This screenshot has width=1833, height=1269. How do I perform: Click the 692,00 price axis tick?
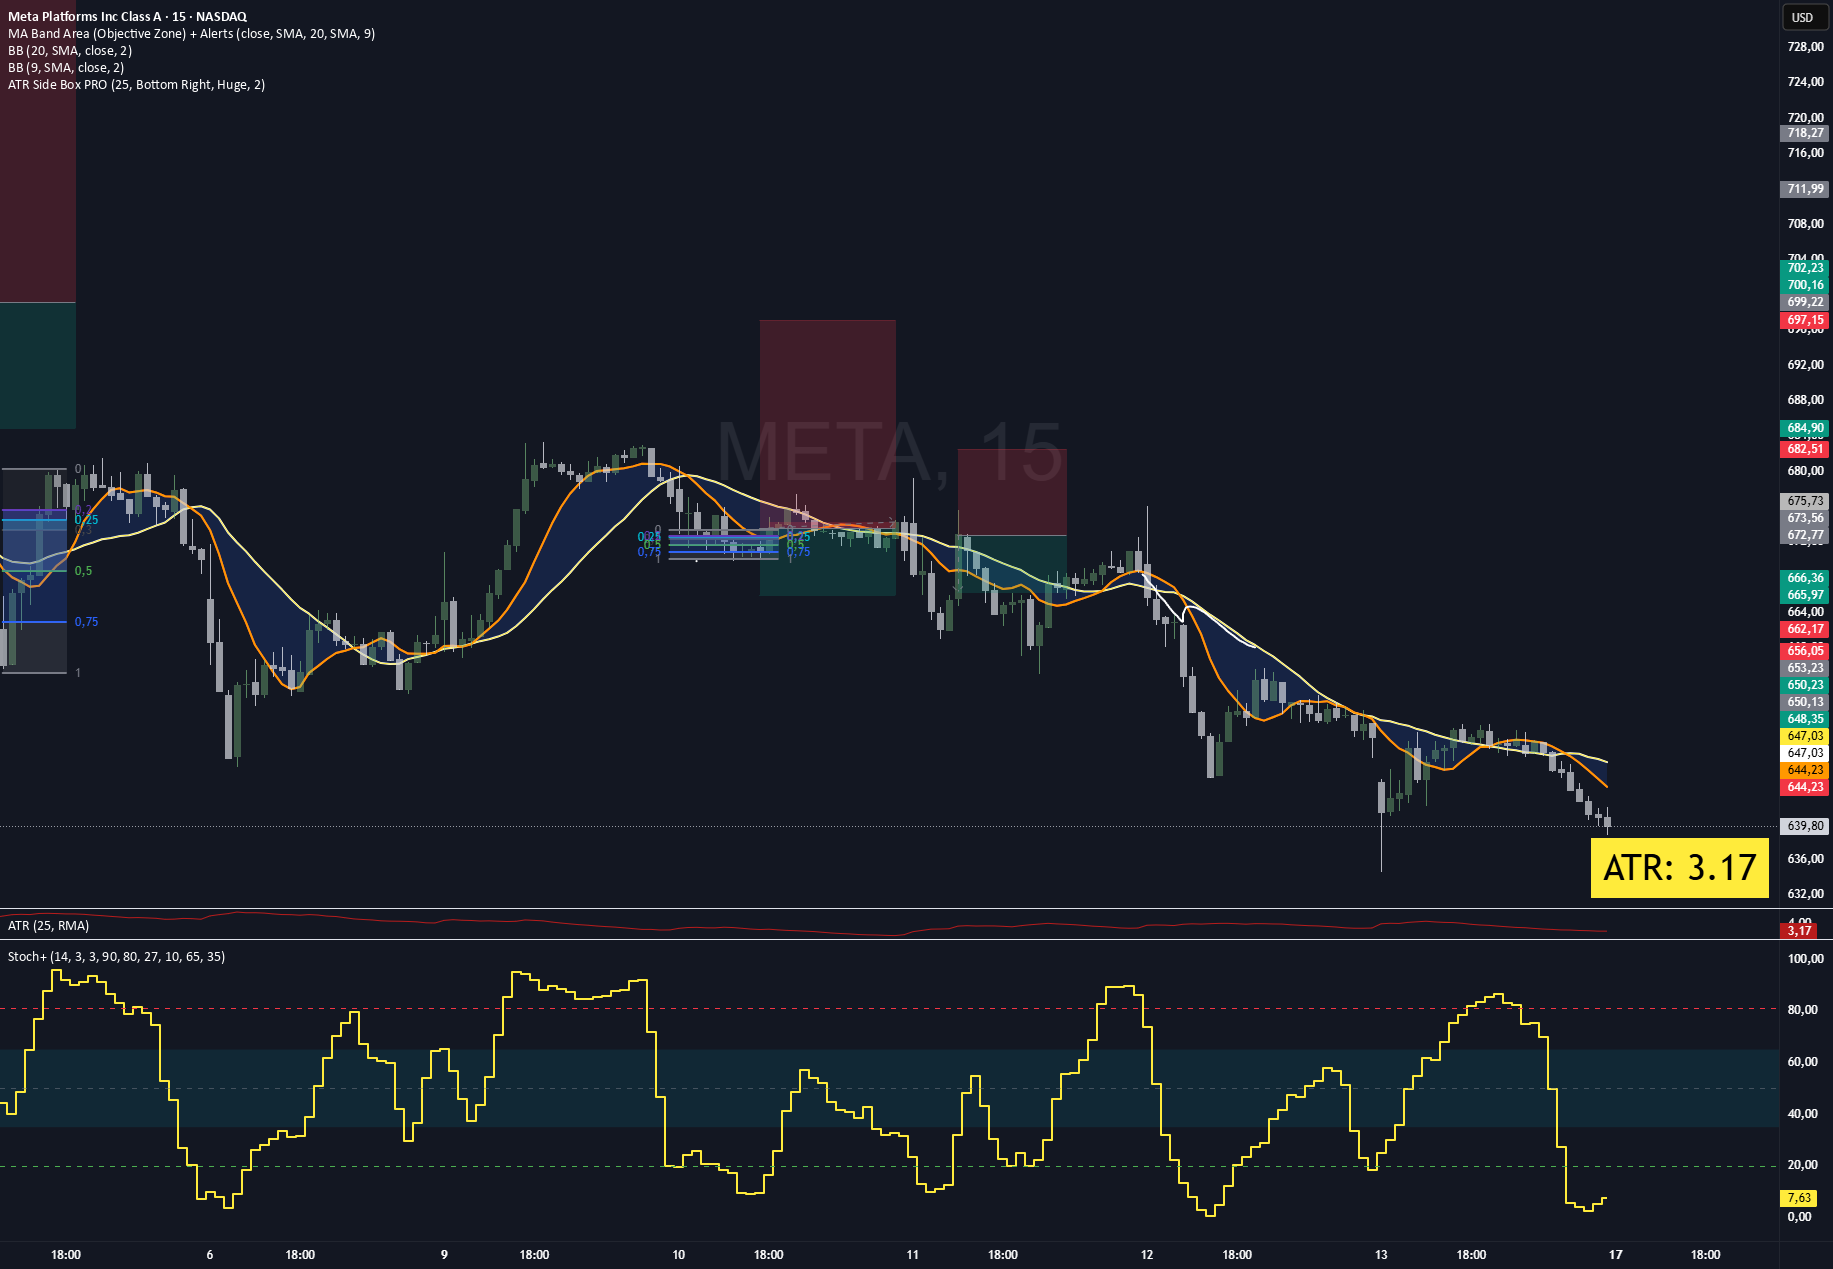pos(1805,365)
